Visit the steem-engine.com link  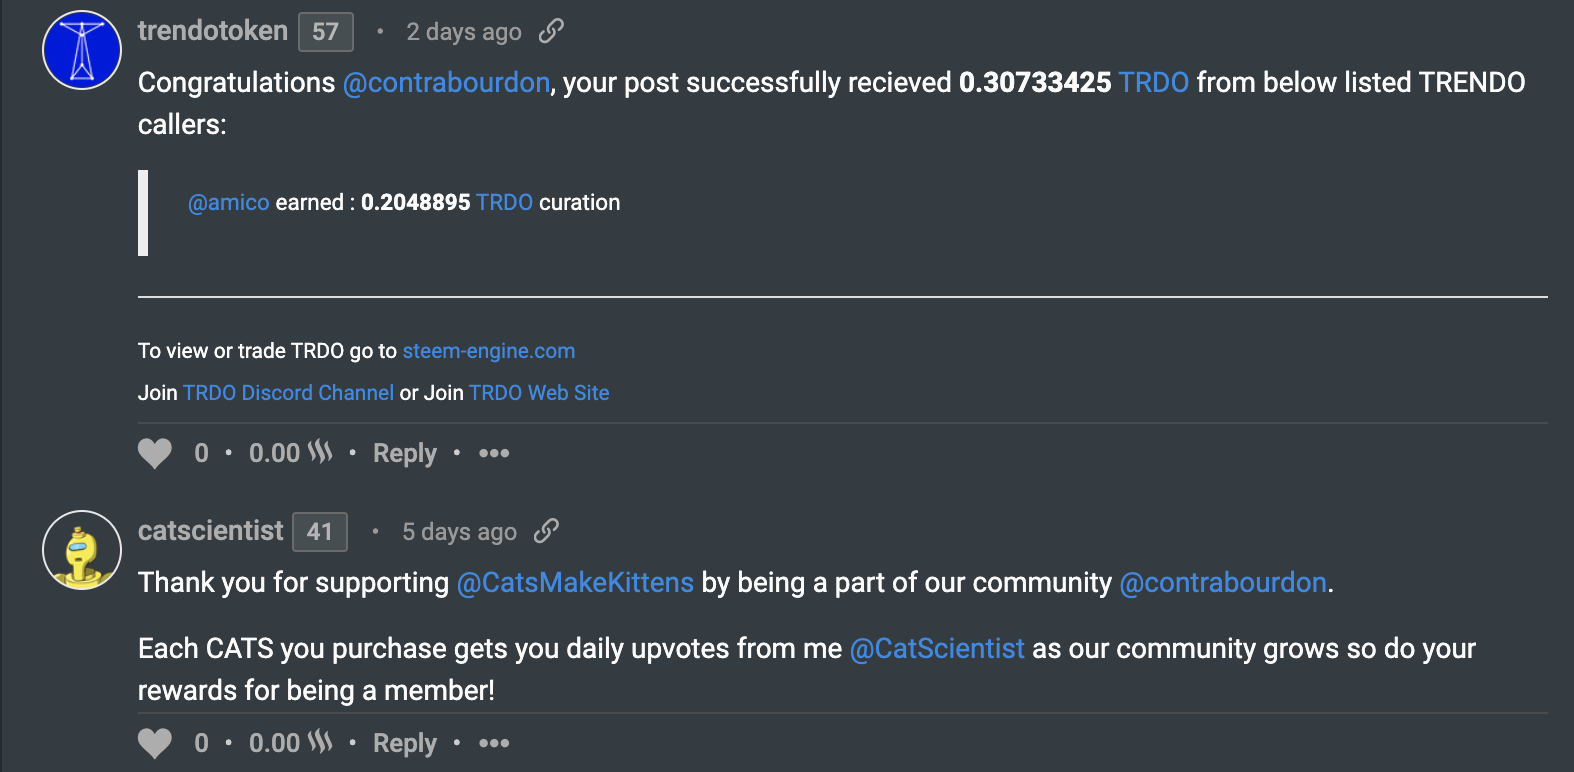point(488,351)
